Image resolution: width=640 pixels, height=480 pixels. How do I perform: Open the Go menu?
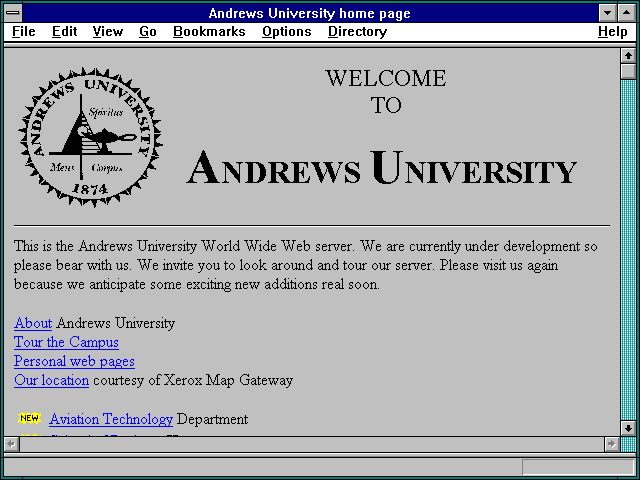[148, 31]
